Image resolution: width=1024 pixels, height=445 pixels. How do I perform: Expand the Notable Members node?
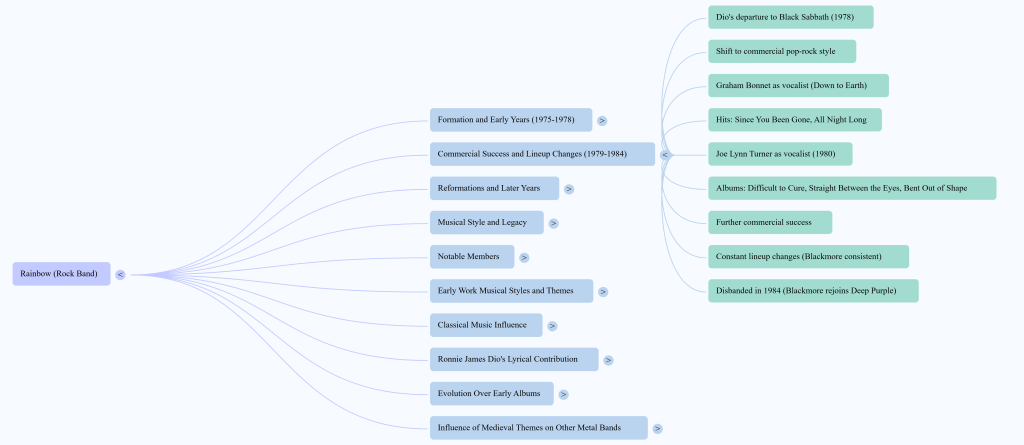[x=524, y=257]
